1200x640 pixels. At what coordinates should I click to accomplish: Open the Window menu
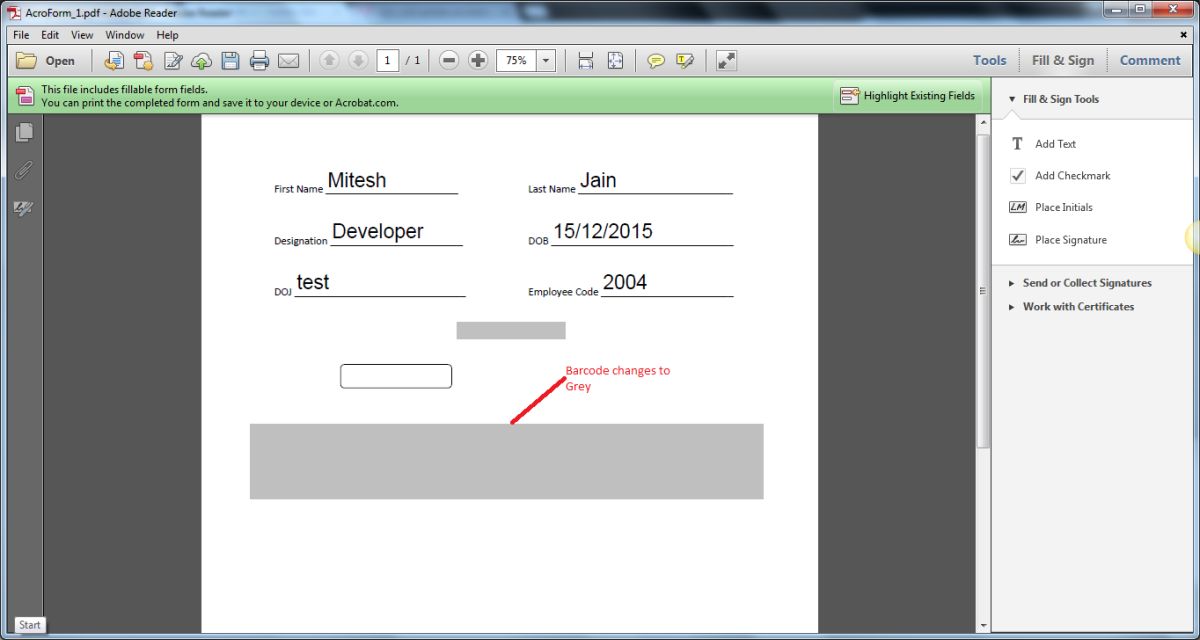(x=125, y=35)
